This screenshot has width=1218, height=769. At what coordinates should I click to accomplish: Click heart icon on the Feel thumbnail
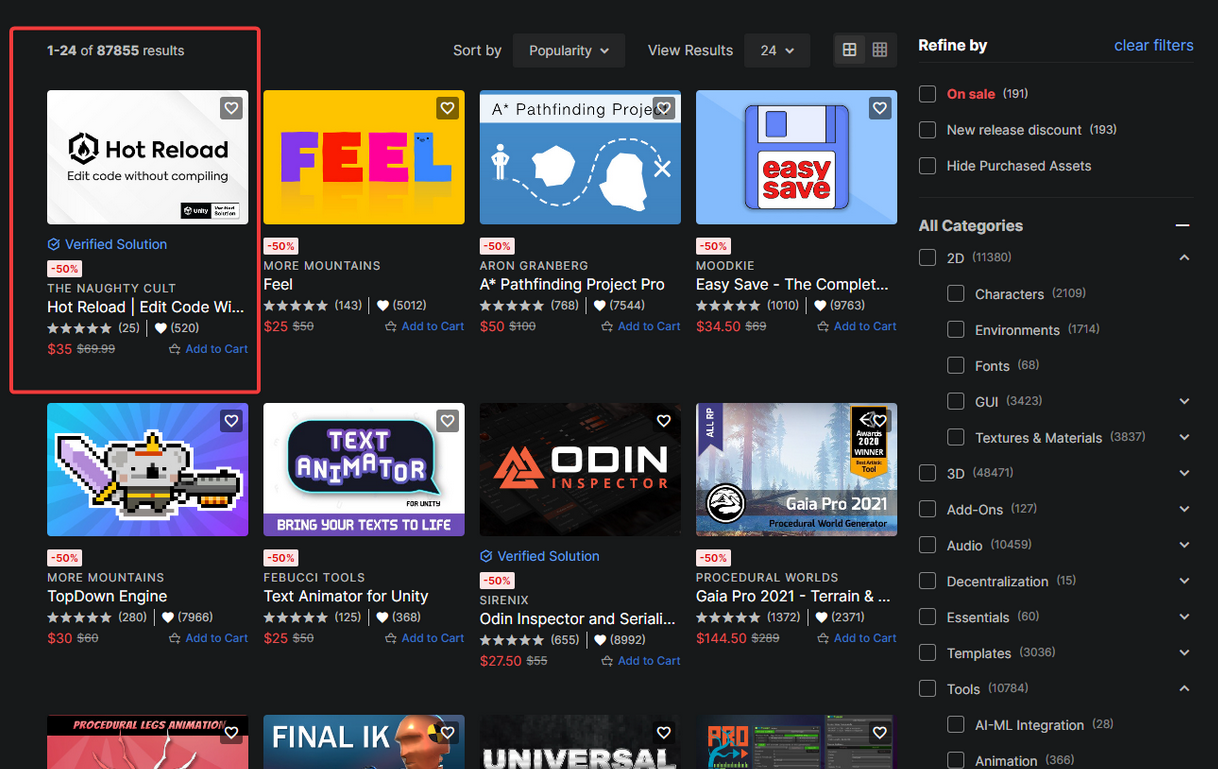(x=447, y=108)
